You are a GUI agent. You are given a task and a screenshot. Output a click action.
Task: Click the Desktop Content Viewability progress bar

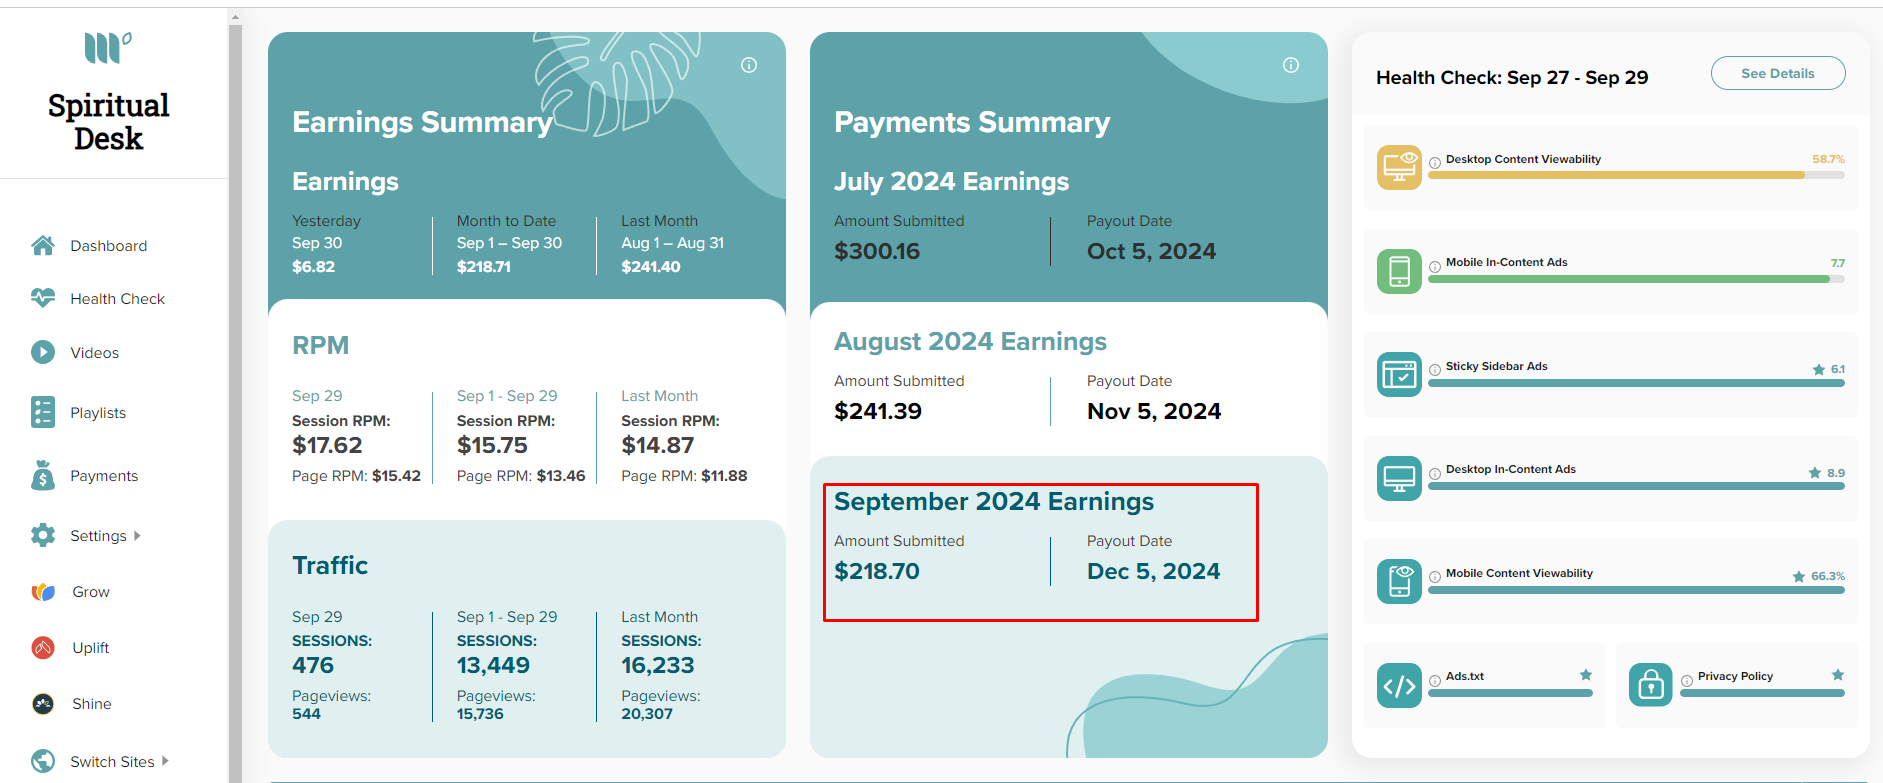[x=1636, y=175]
